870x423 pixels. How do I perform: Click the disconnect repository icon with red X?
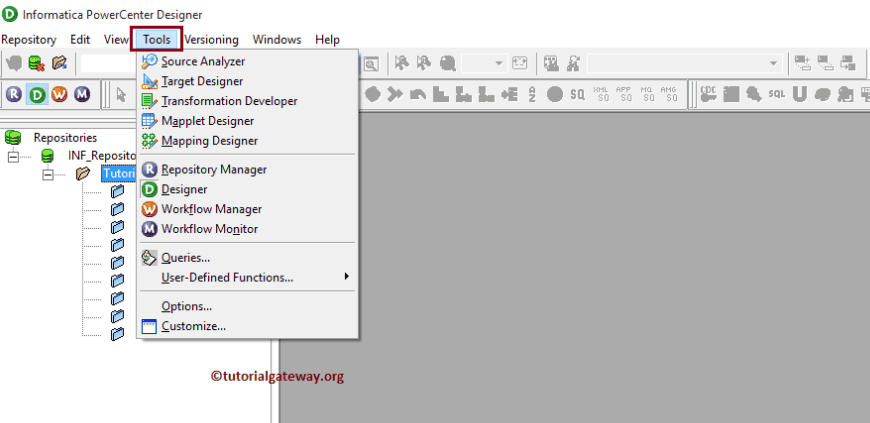pos(37,63)
